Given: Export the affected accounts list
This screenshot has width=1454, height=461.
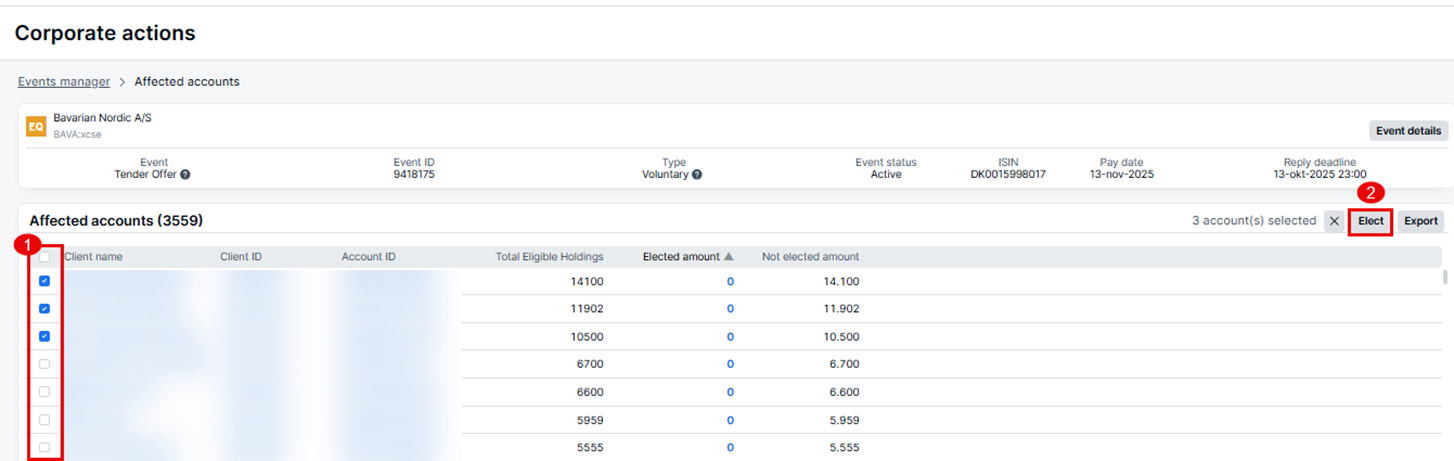Looking at the screenshot, I should point(1420,221).
